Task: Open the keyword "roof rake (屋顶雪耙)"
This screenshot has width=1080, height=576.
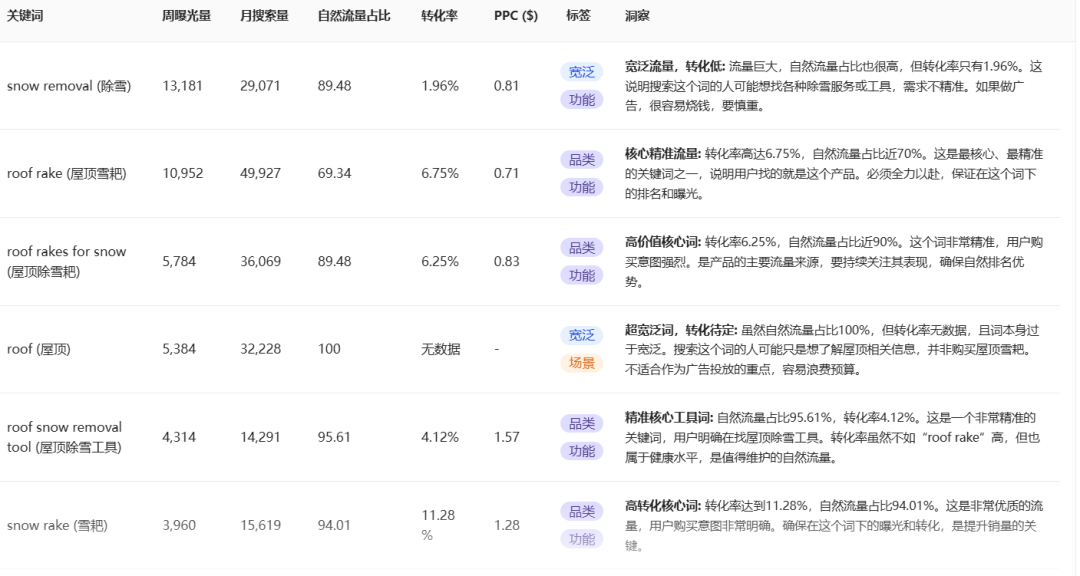Action: (64, 171)
